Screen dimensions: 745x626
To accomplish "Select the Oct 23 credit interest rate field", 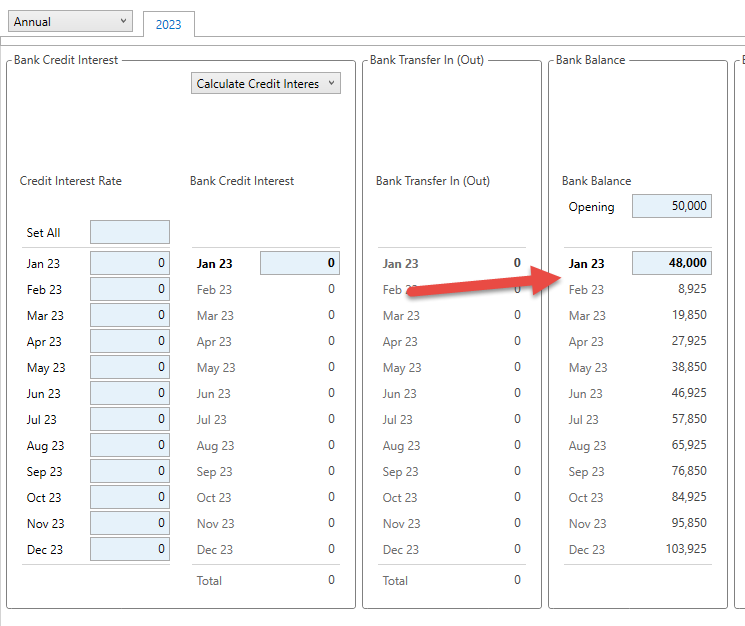I will 130,498.
